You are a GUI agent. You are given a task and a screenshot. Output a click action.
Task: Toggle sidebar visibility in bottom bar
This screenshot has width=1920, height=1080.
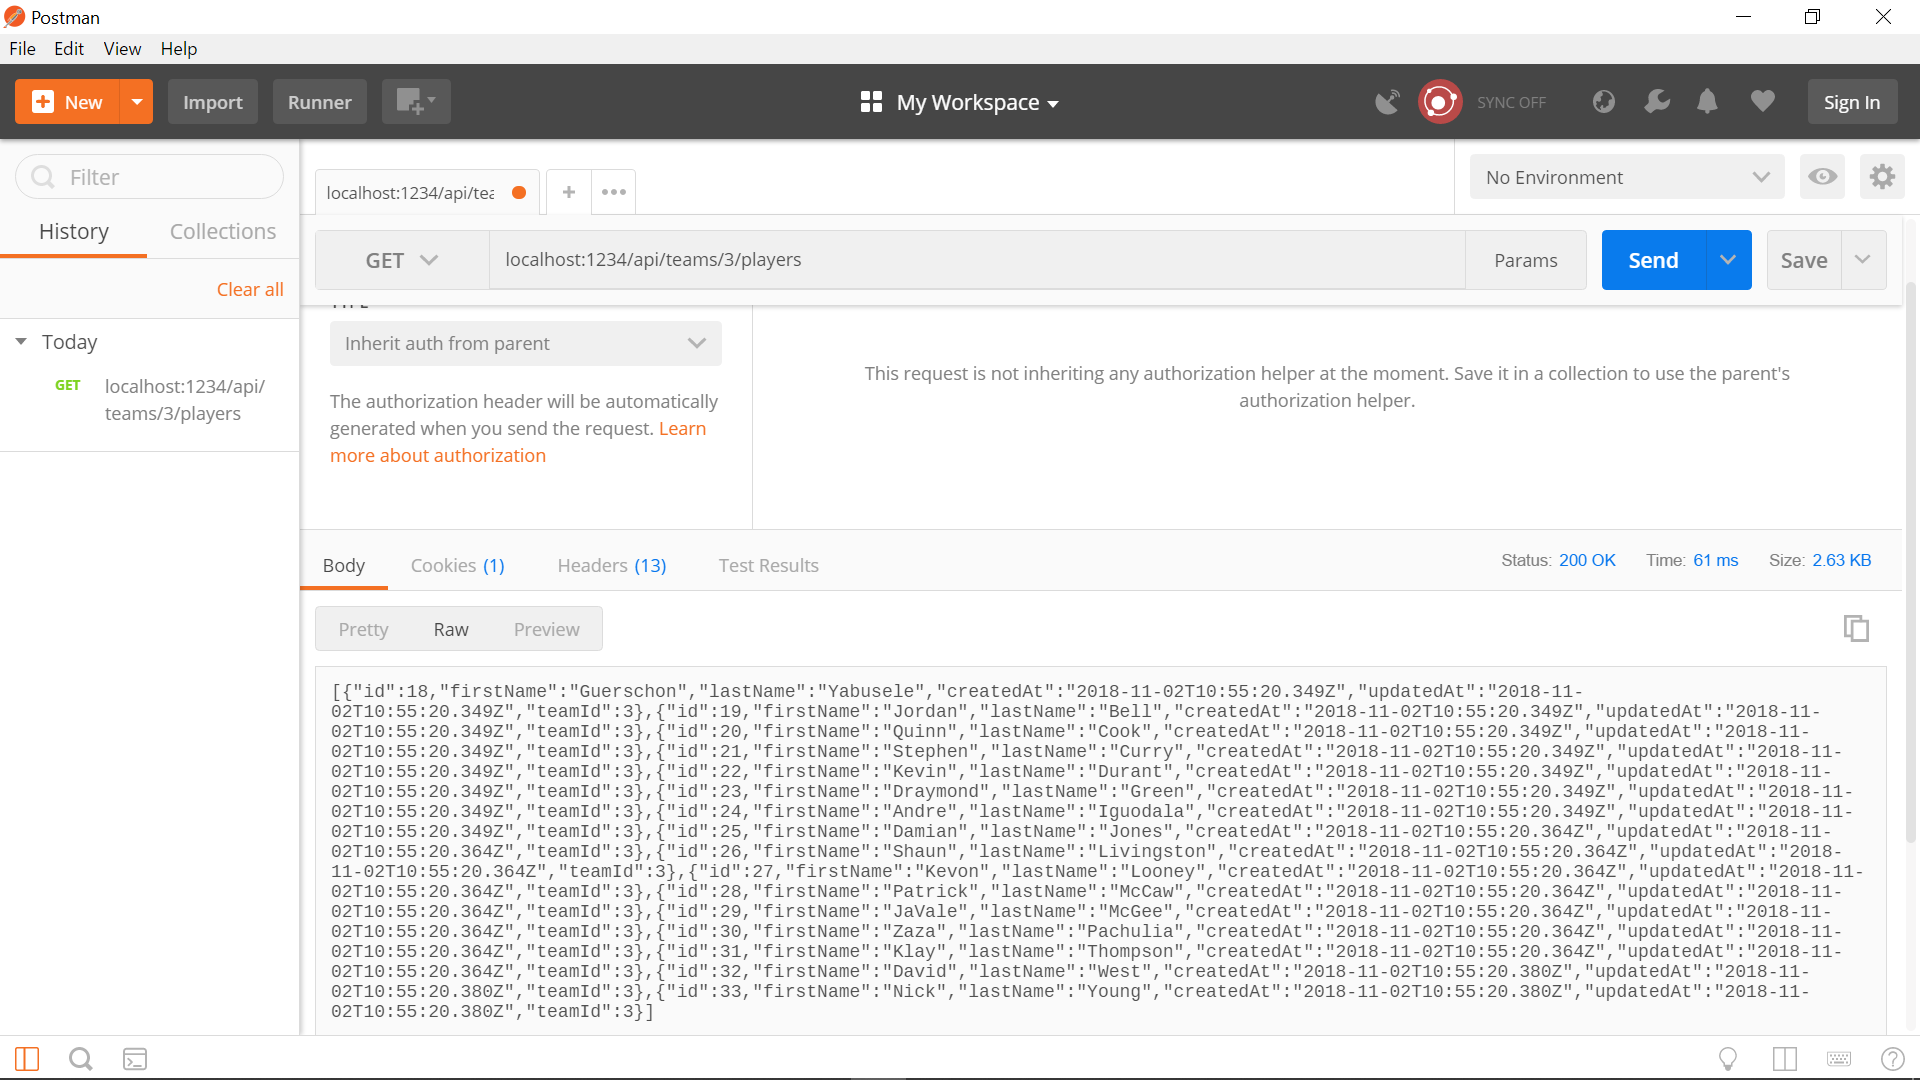[27, 1059]
